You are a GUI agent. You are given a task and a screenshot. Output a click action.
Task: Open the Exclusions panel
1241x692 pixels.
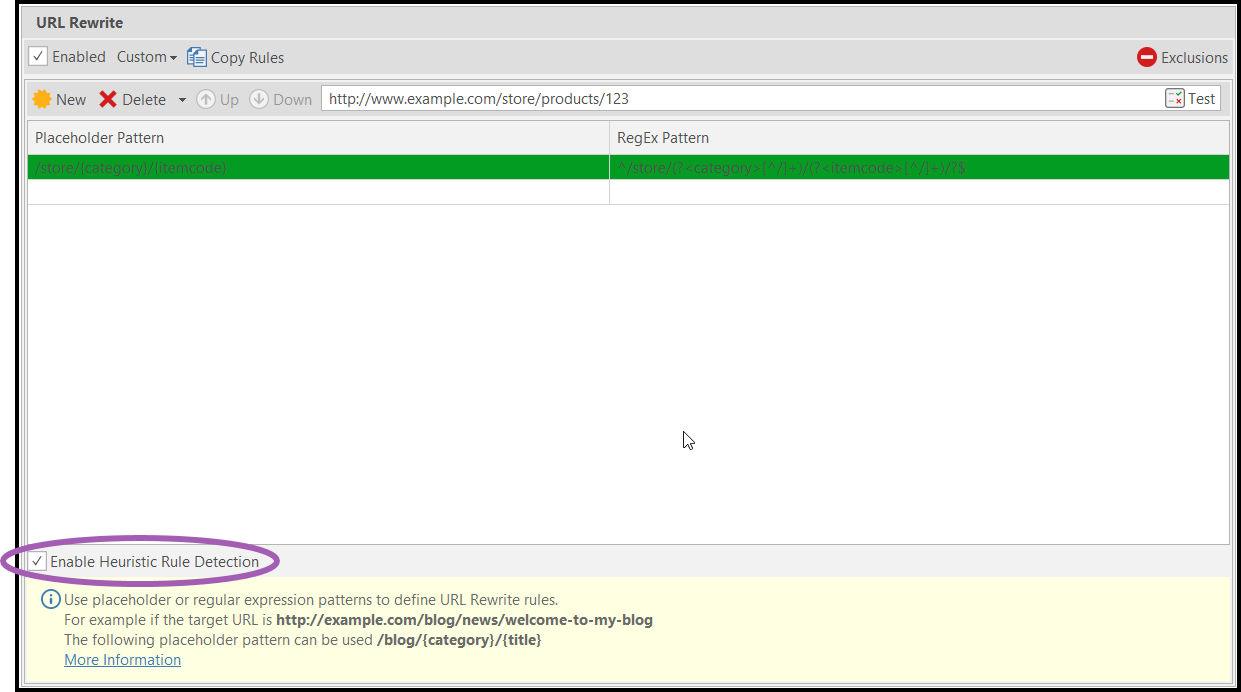click(1182, 57)
